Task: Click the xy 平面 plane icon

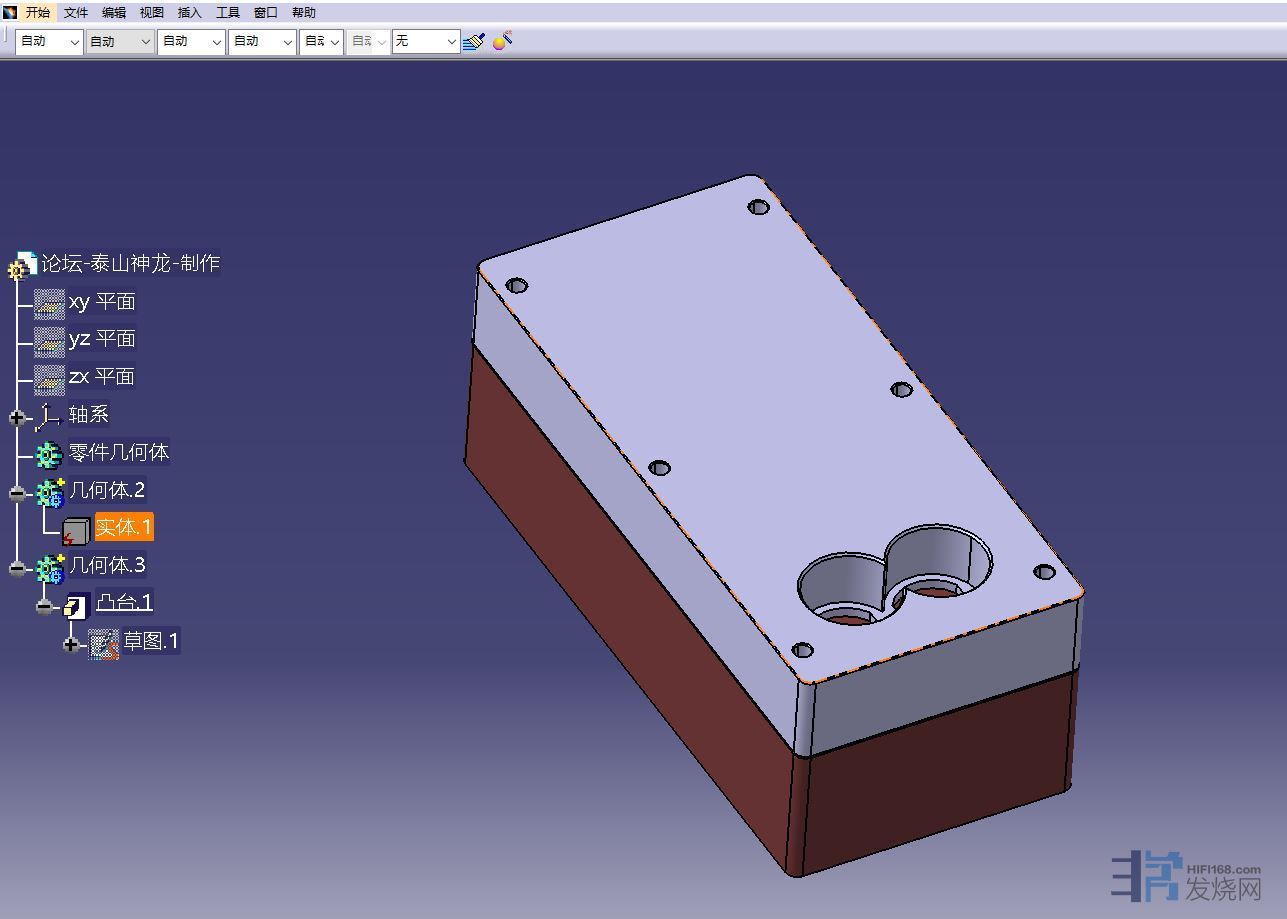Action: pos(49,303)
